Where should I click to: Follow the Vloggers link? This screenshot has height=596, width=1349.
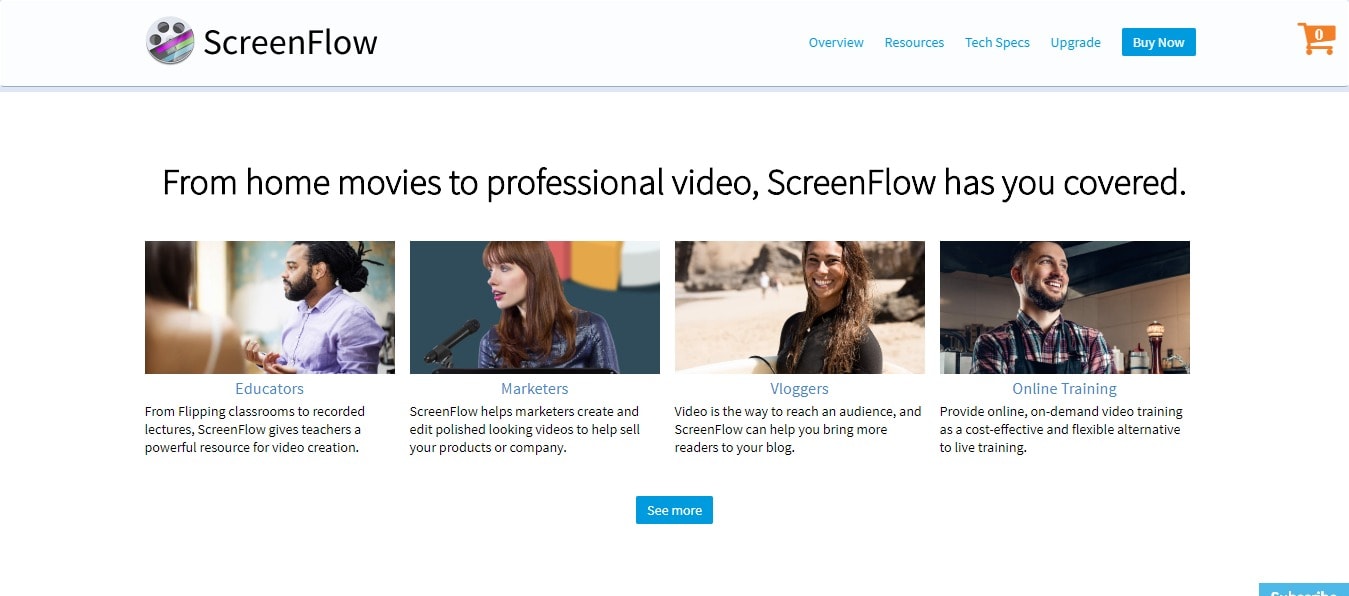(799, 389)
